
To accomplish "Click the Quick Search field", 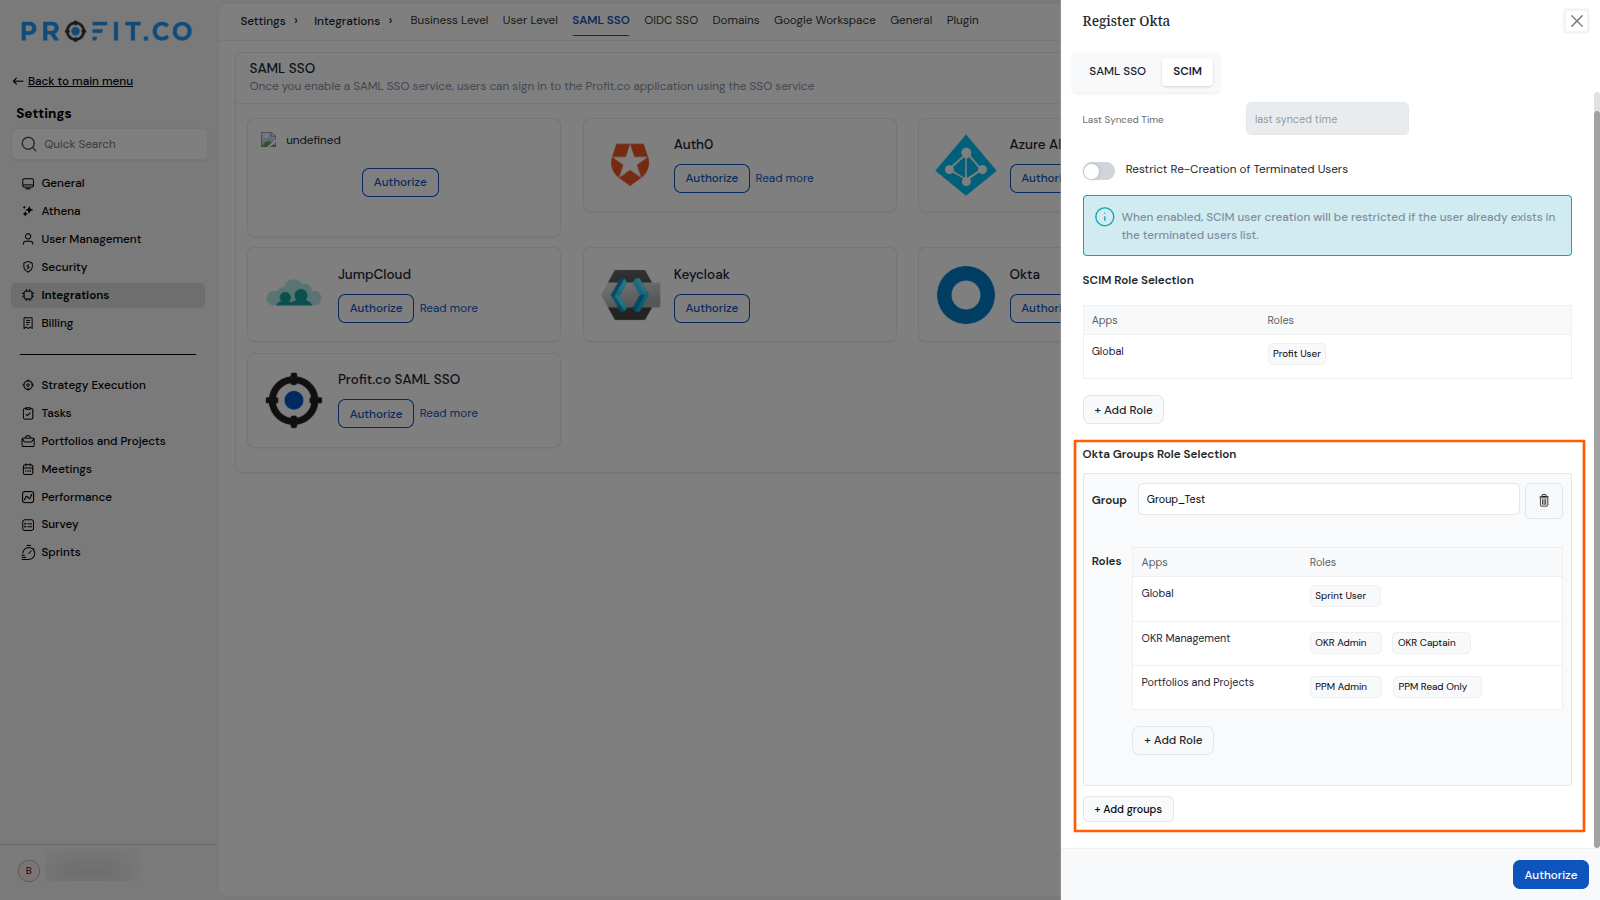I will pos(111,145).
